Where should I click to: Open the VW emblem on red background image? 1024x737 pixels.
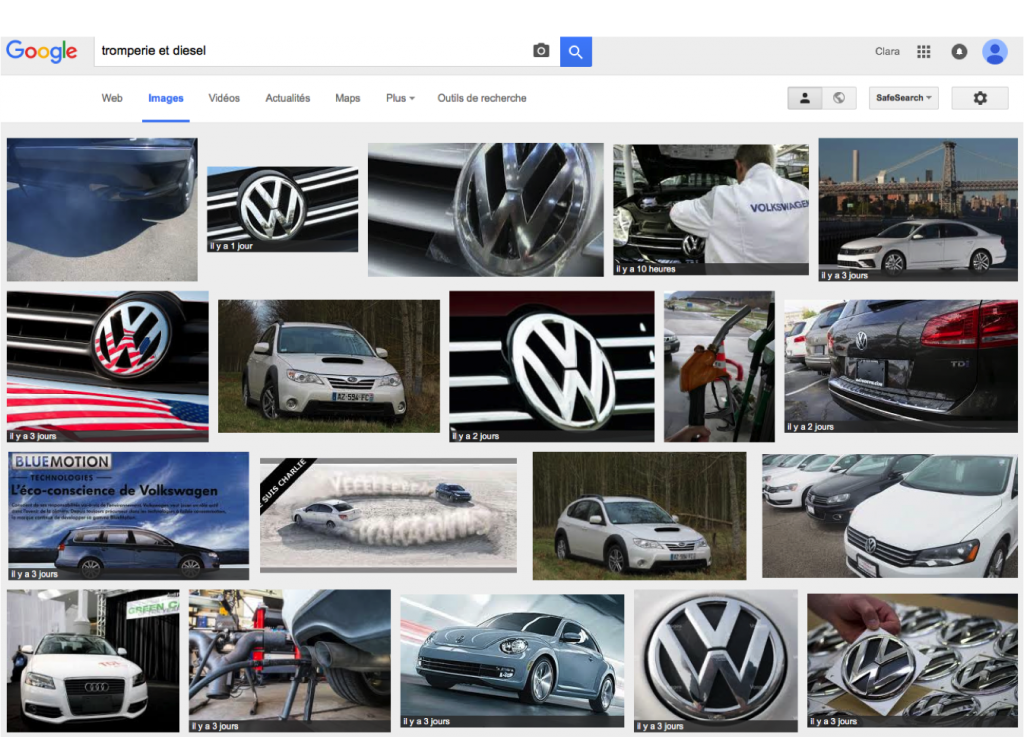pos(552,366)
